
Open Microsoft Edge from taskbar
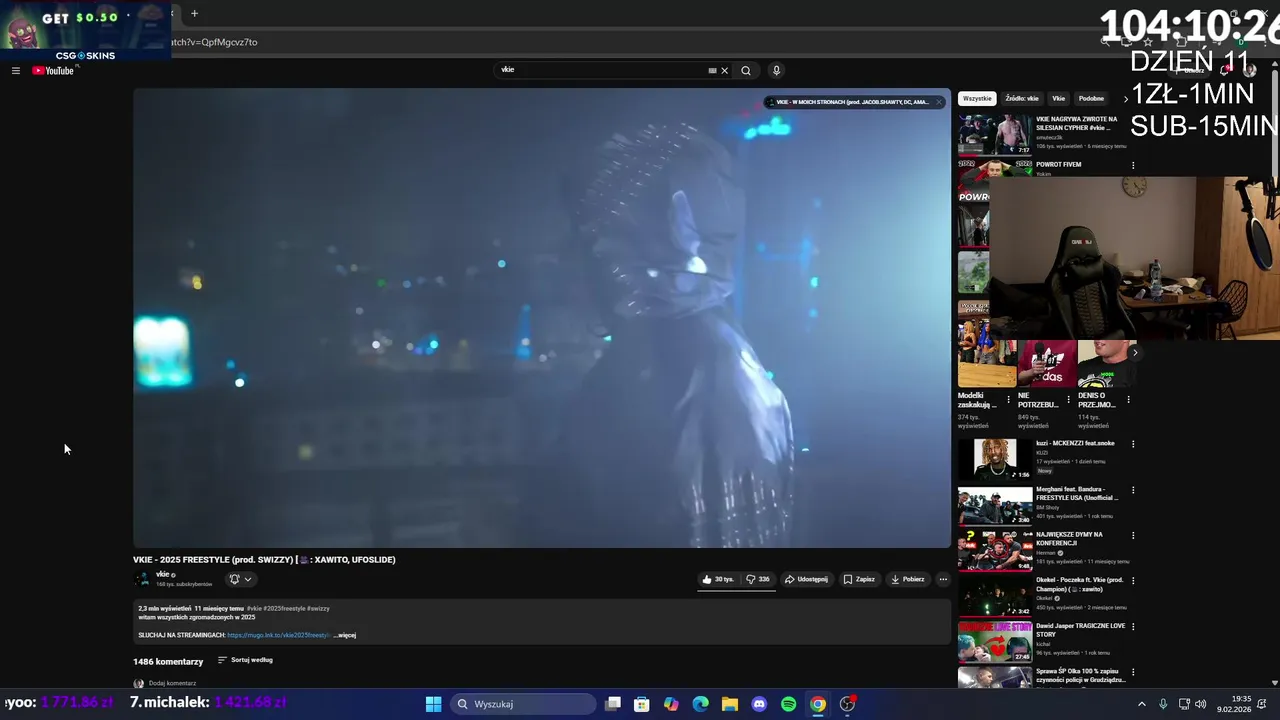coord(700,704)
